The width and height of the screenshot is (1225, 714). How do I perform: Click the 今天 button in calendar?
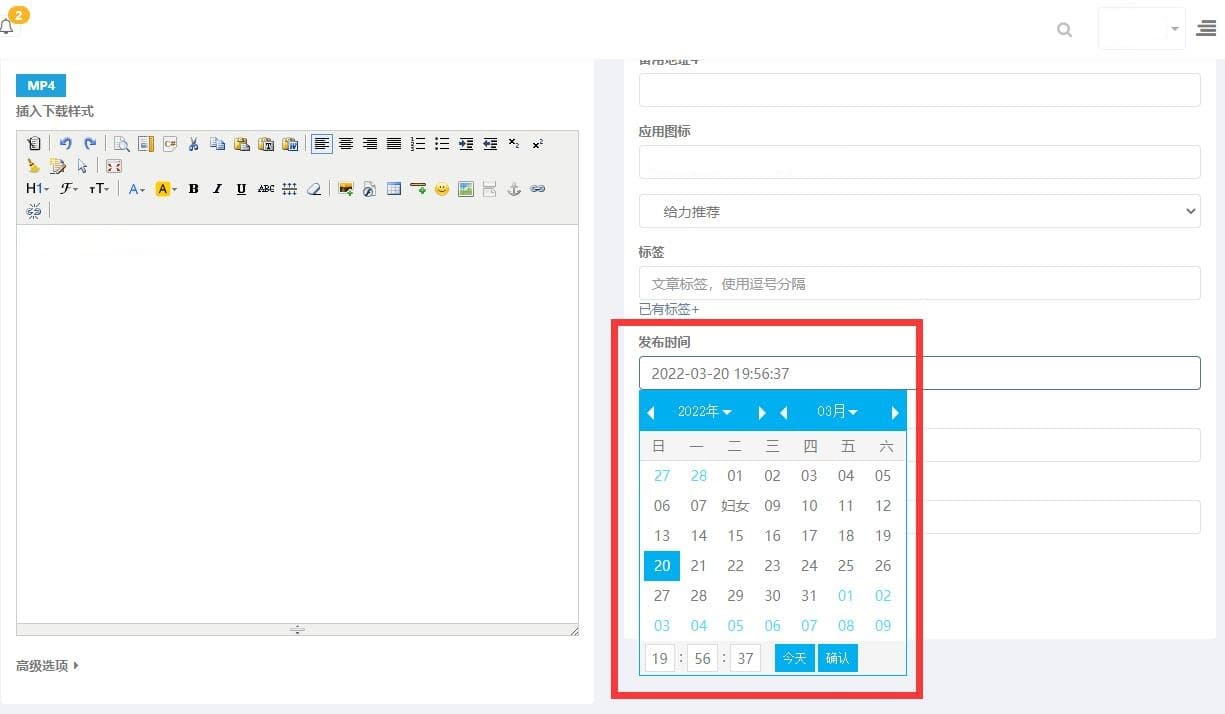794,658
